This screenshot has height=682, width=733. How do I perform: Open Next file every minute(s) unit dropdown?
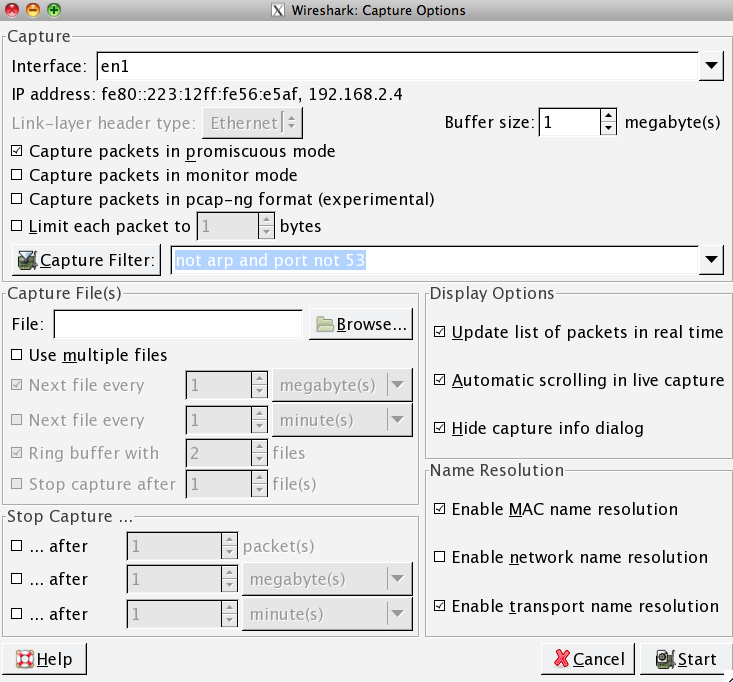pyautogui.click(x=342, y=420)
